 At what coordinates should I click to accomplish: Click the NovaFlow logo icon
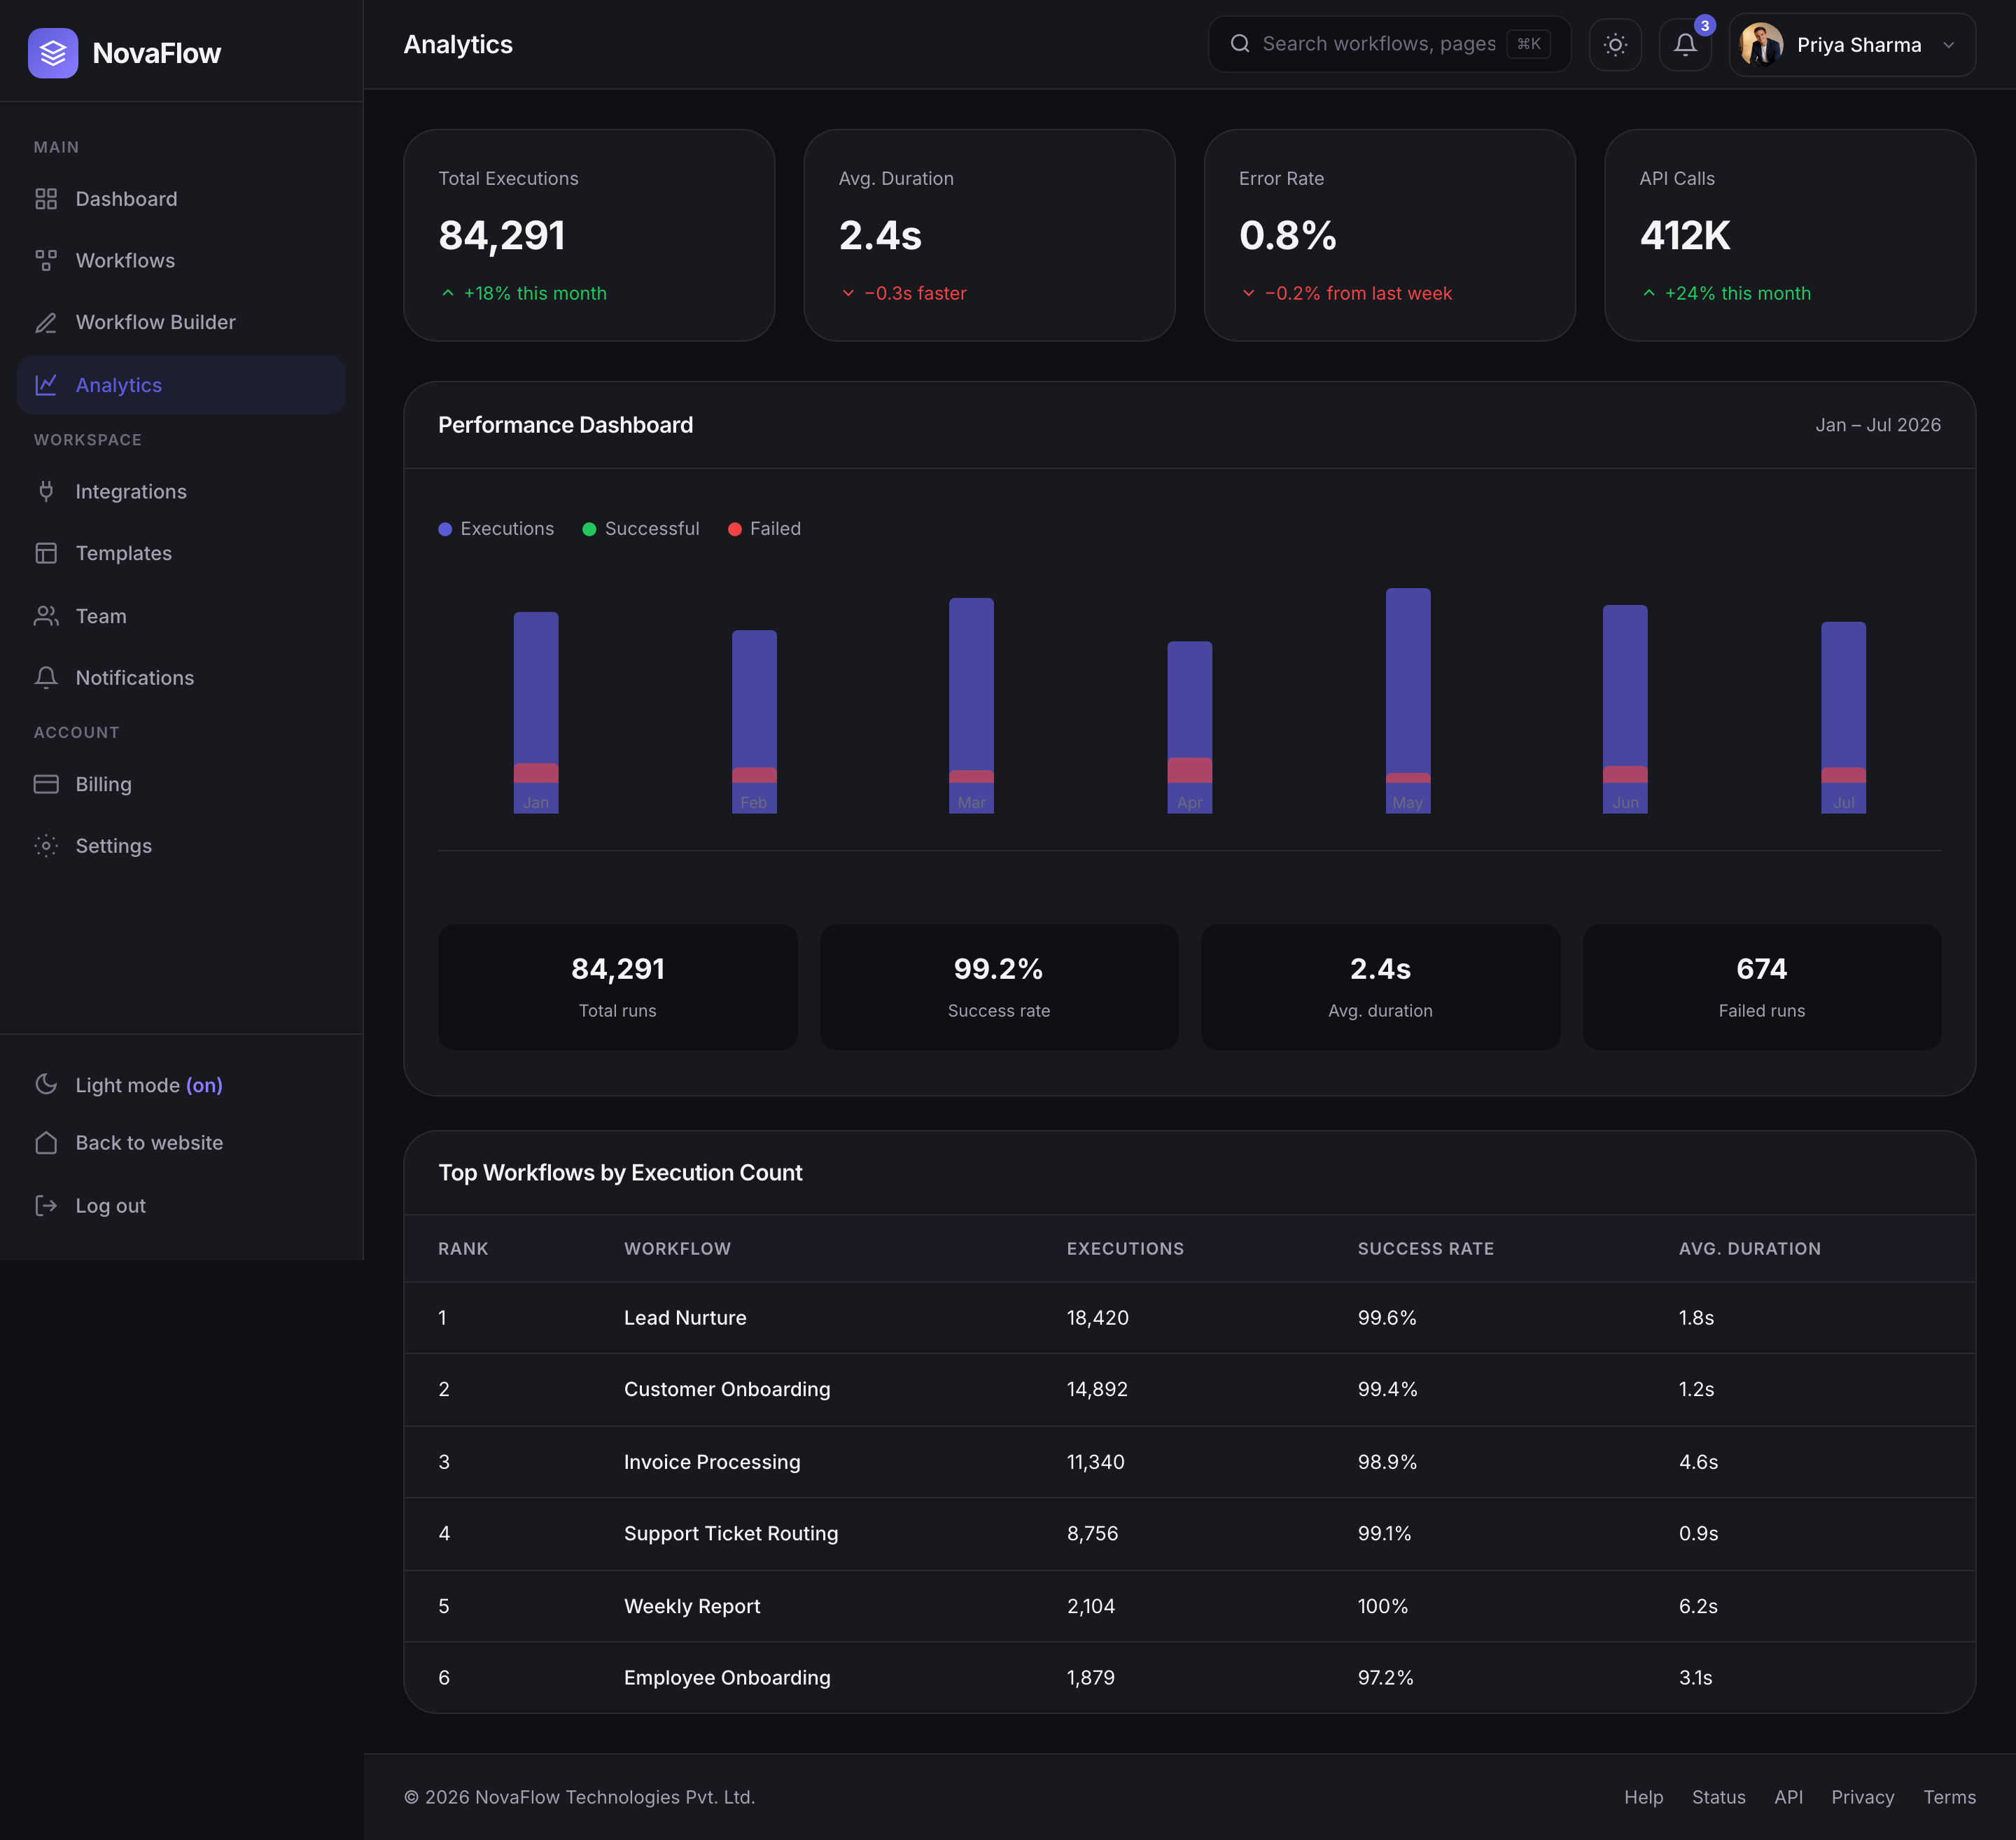point(53,53)
